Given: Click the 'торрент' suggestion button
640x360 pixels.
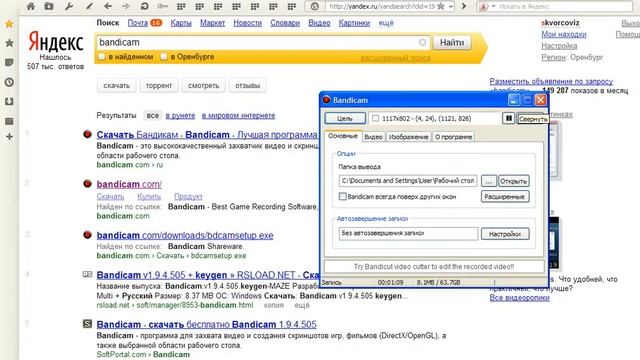Looking at the screenshot, I should [x=159, y=86].
